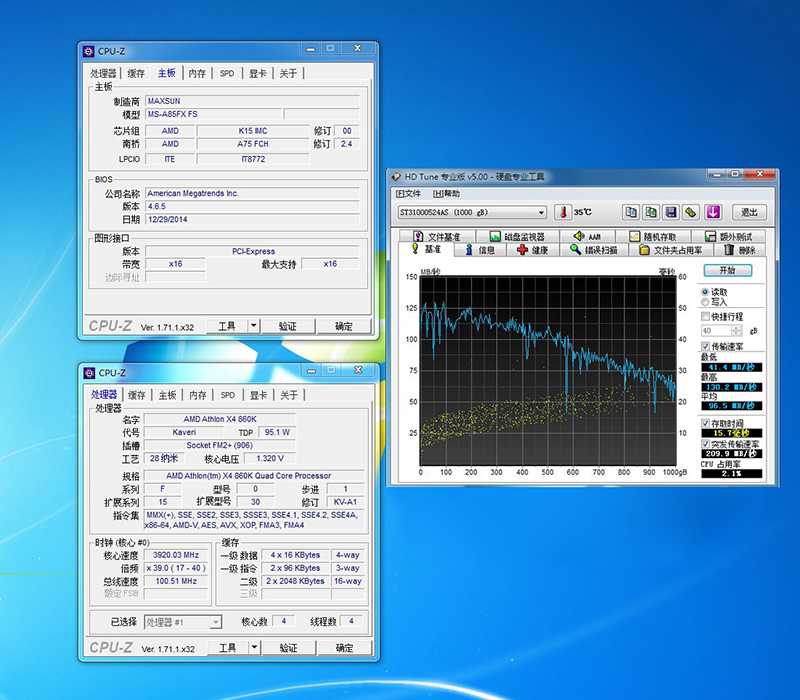Copy text results with first HD Tune toolbar icon
The height and width of the screenshot is (700, 800).
coord(631,212)
